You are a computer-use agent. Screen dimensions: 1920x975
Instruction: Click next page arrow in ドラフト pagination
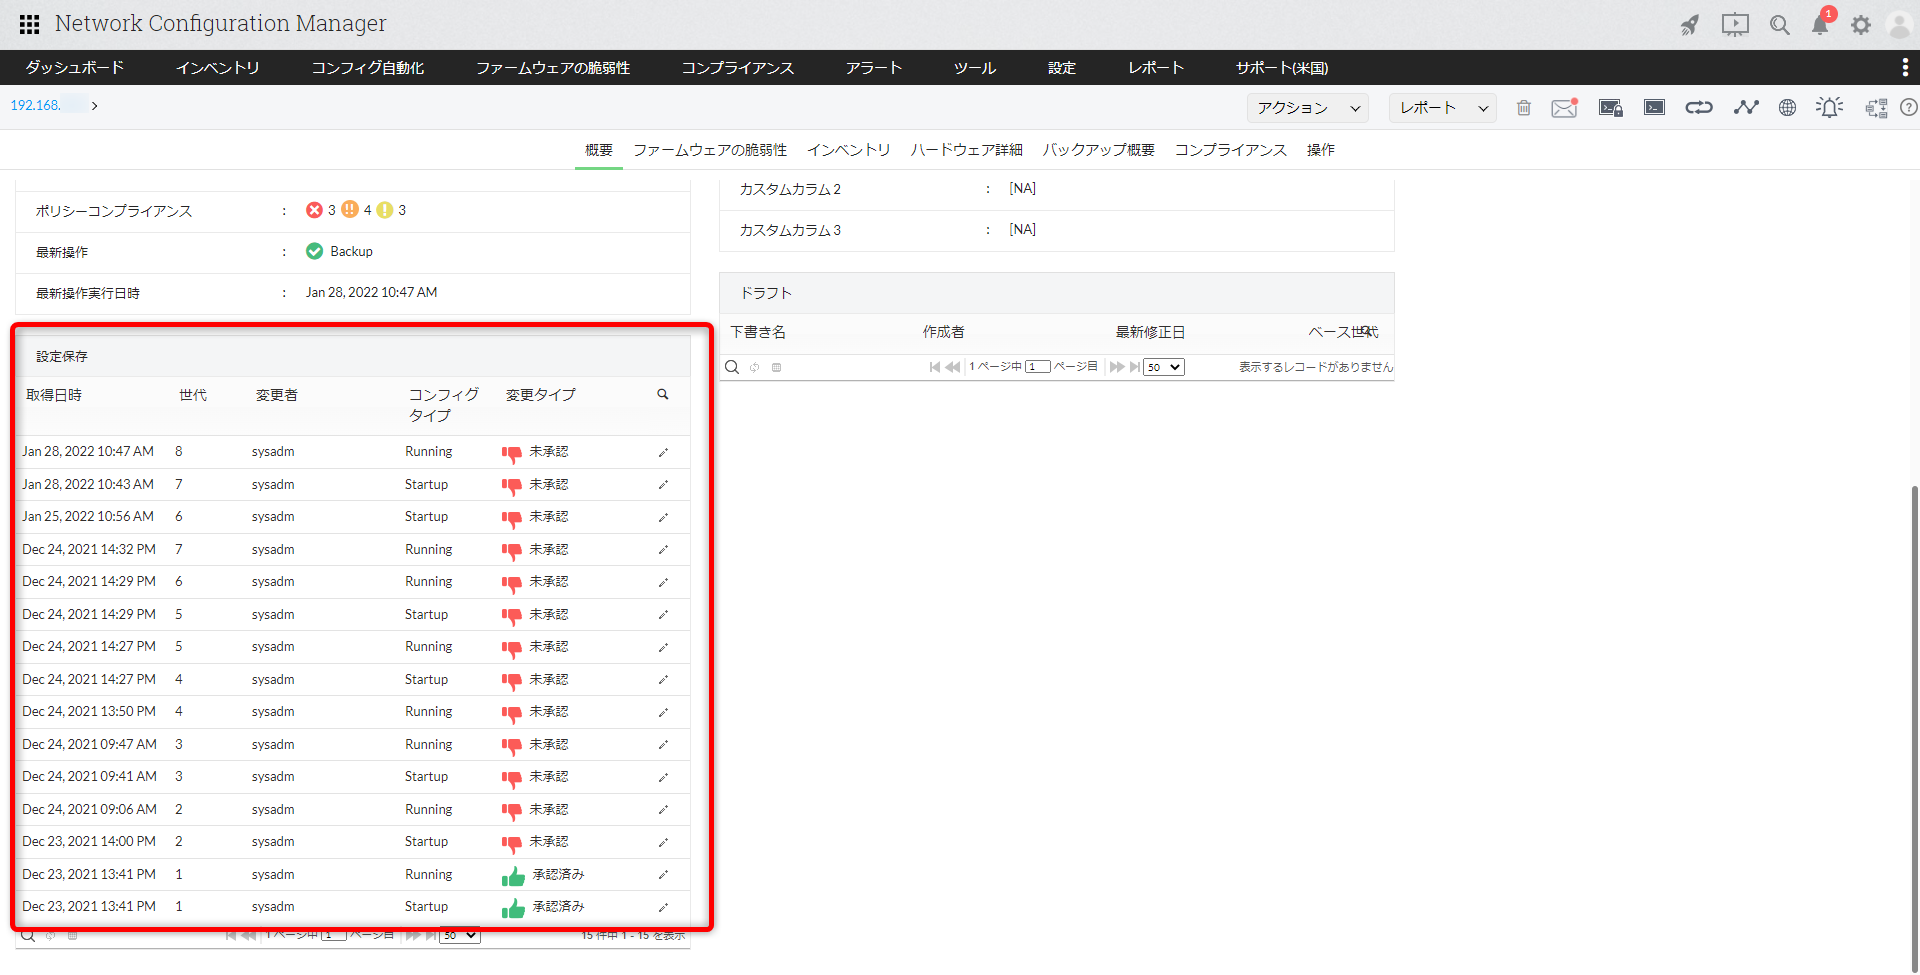1117,367
